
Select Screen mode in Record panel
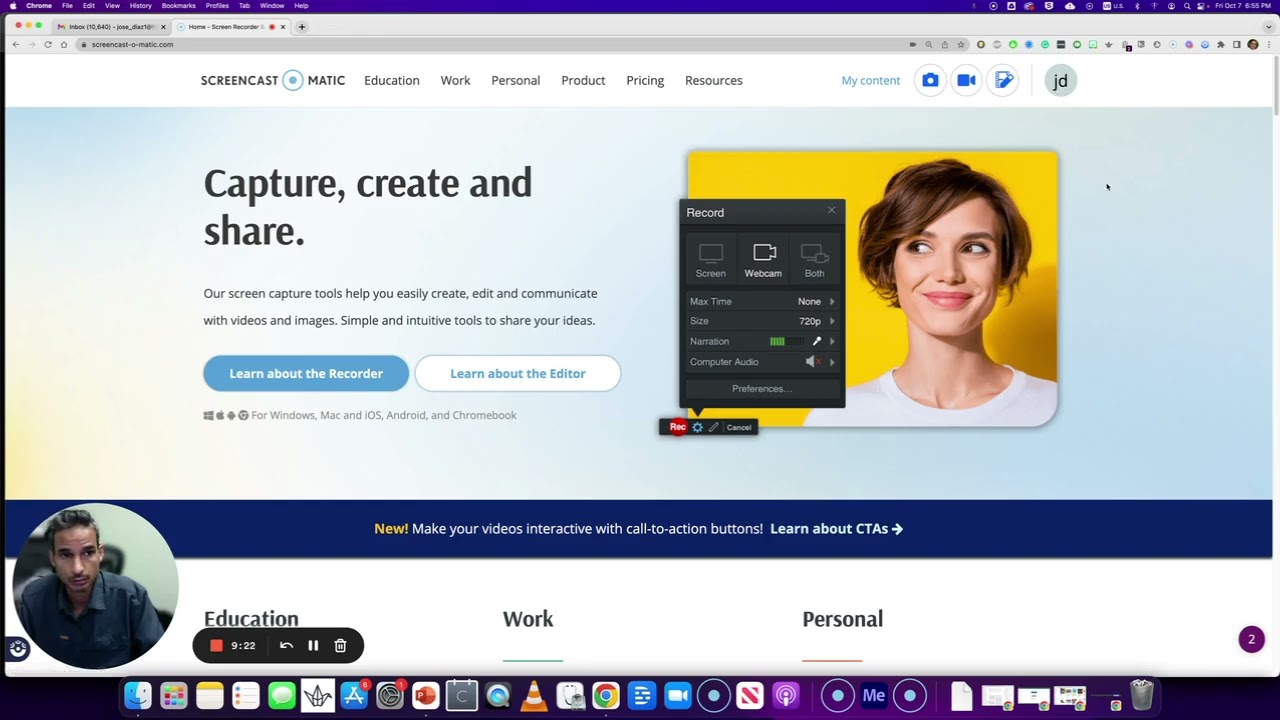[x=711, y=260]
